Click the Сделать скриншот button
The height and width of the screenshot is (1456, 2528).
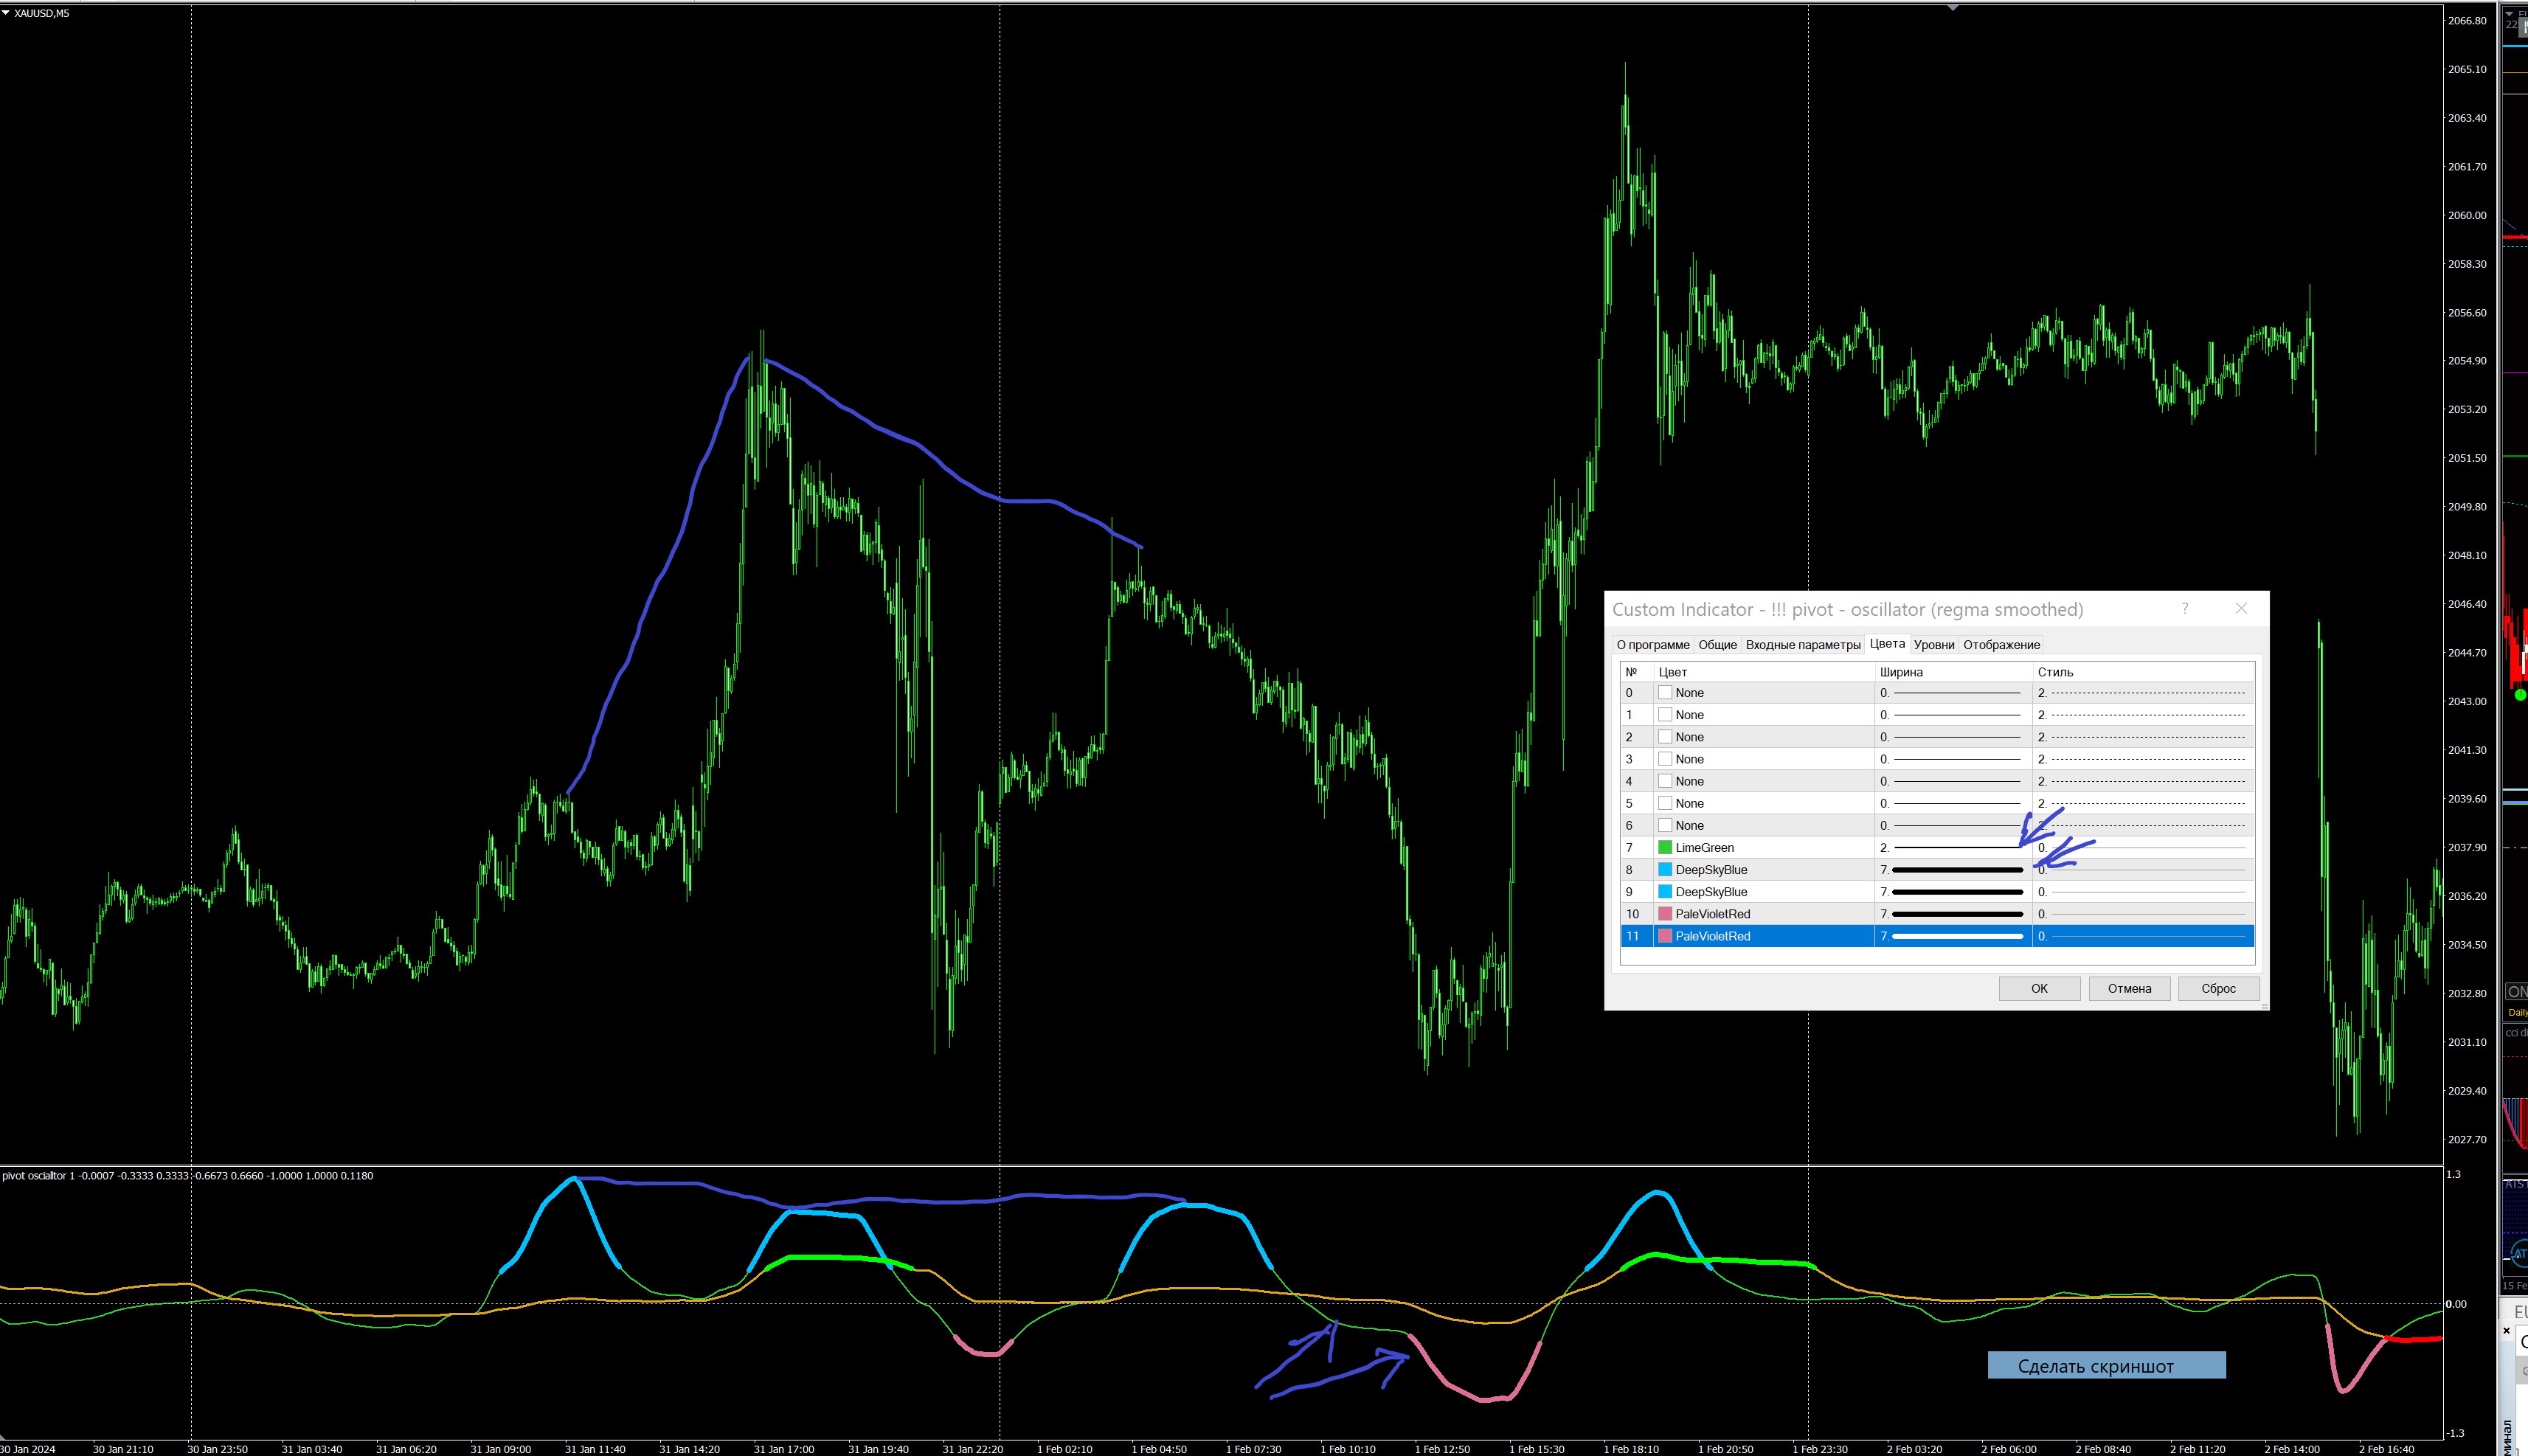2105,1366
